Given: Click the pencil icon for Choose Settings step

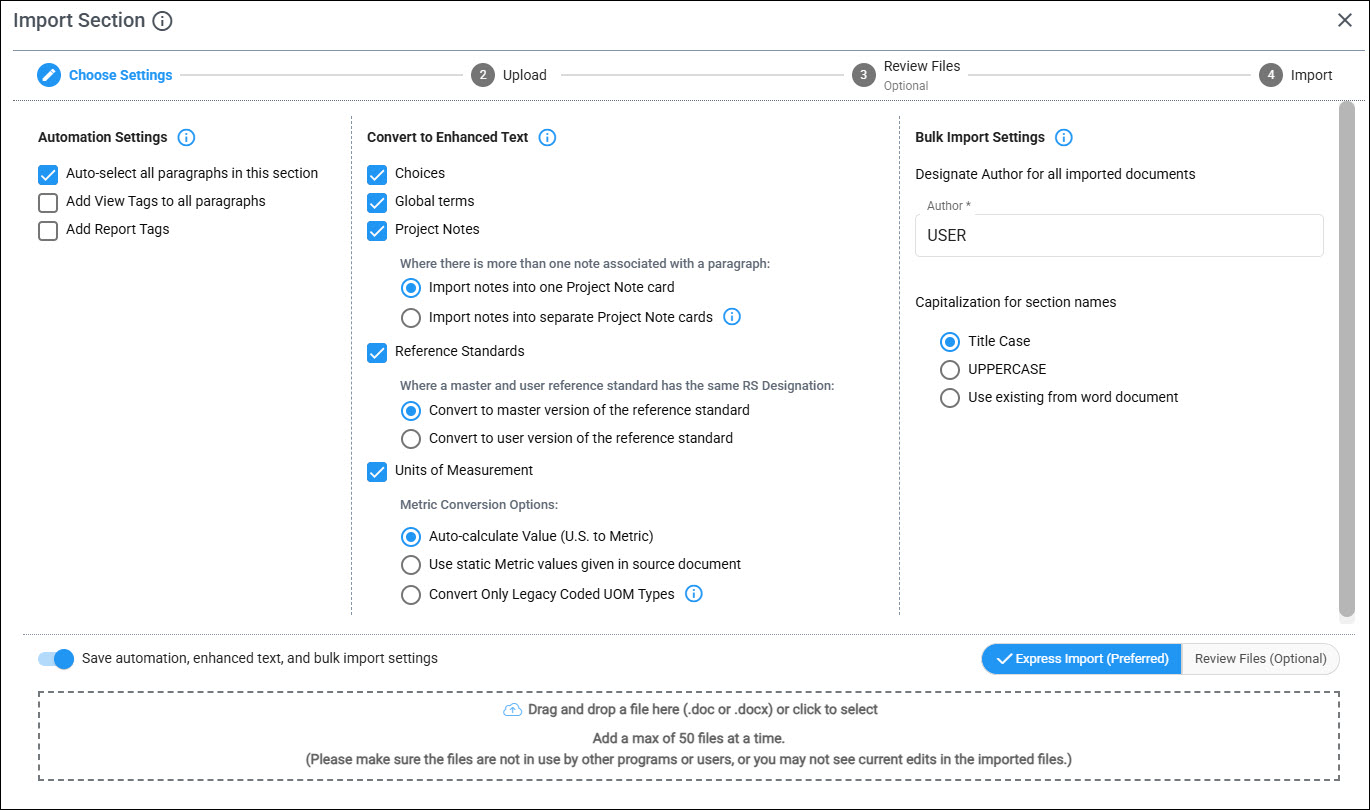Looking at the screenshot, I should coord(49,75).
